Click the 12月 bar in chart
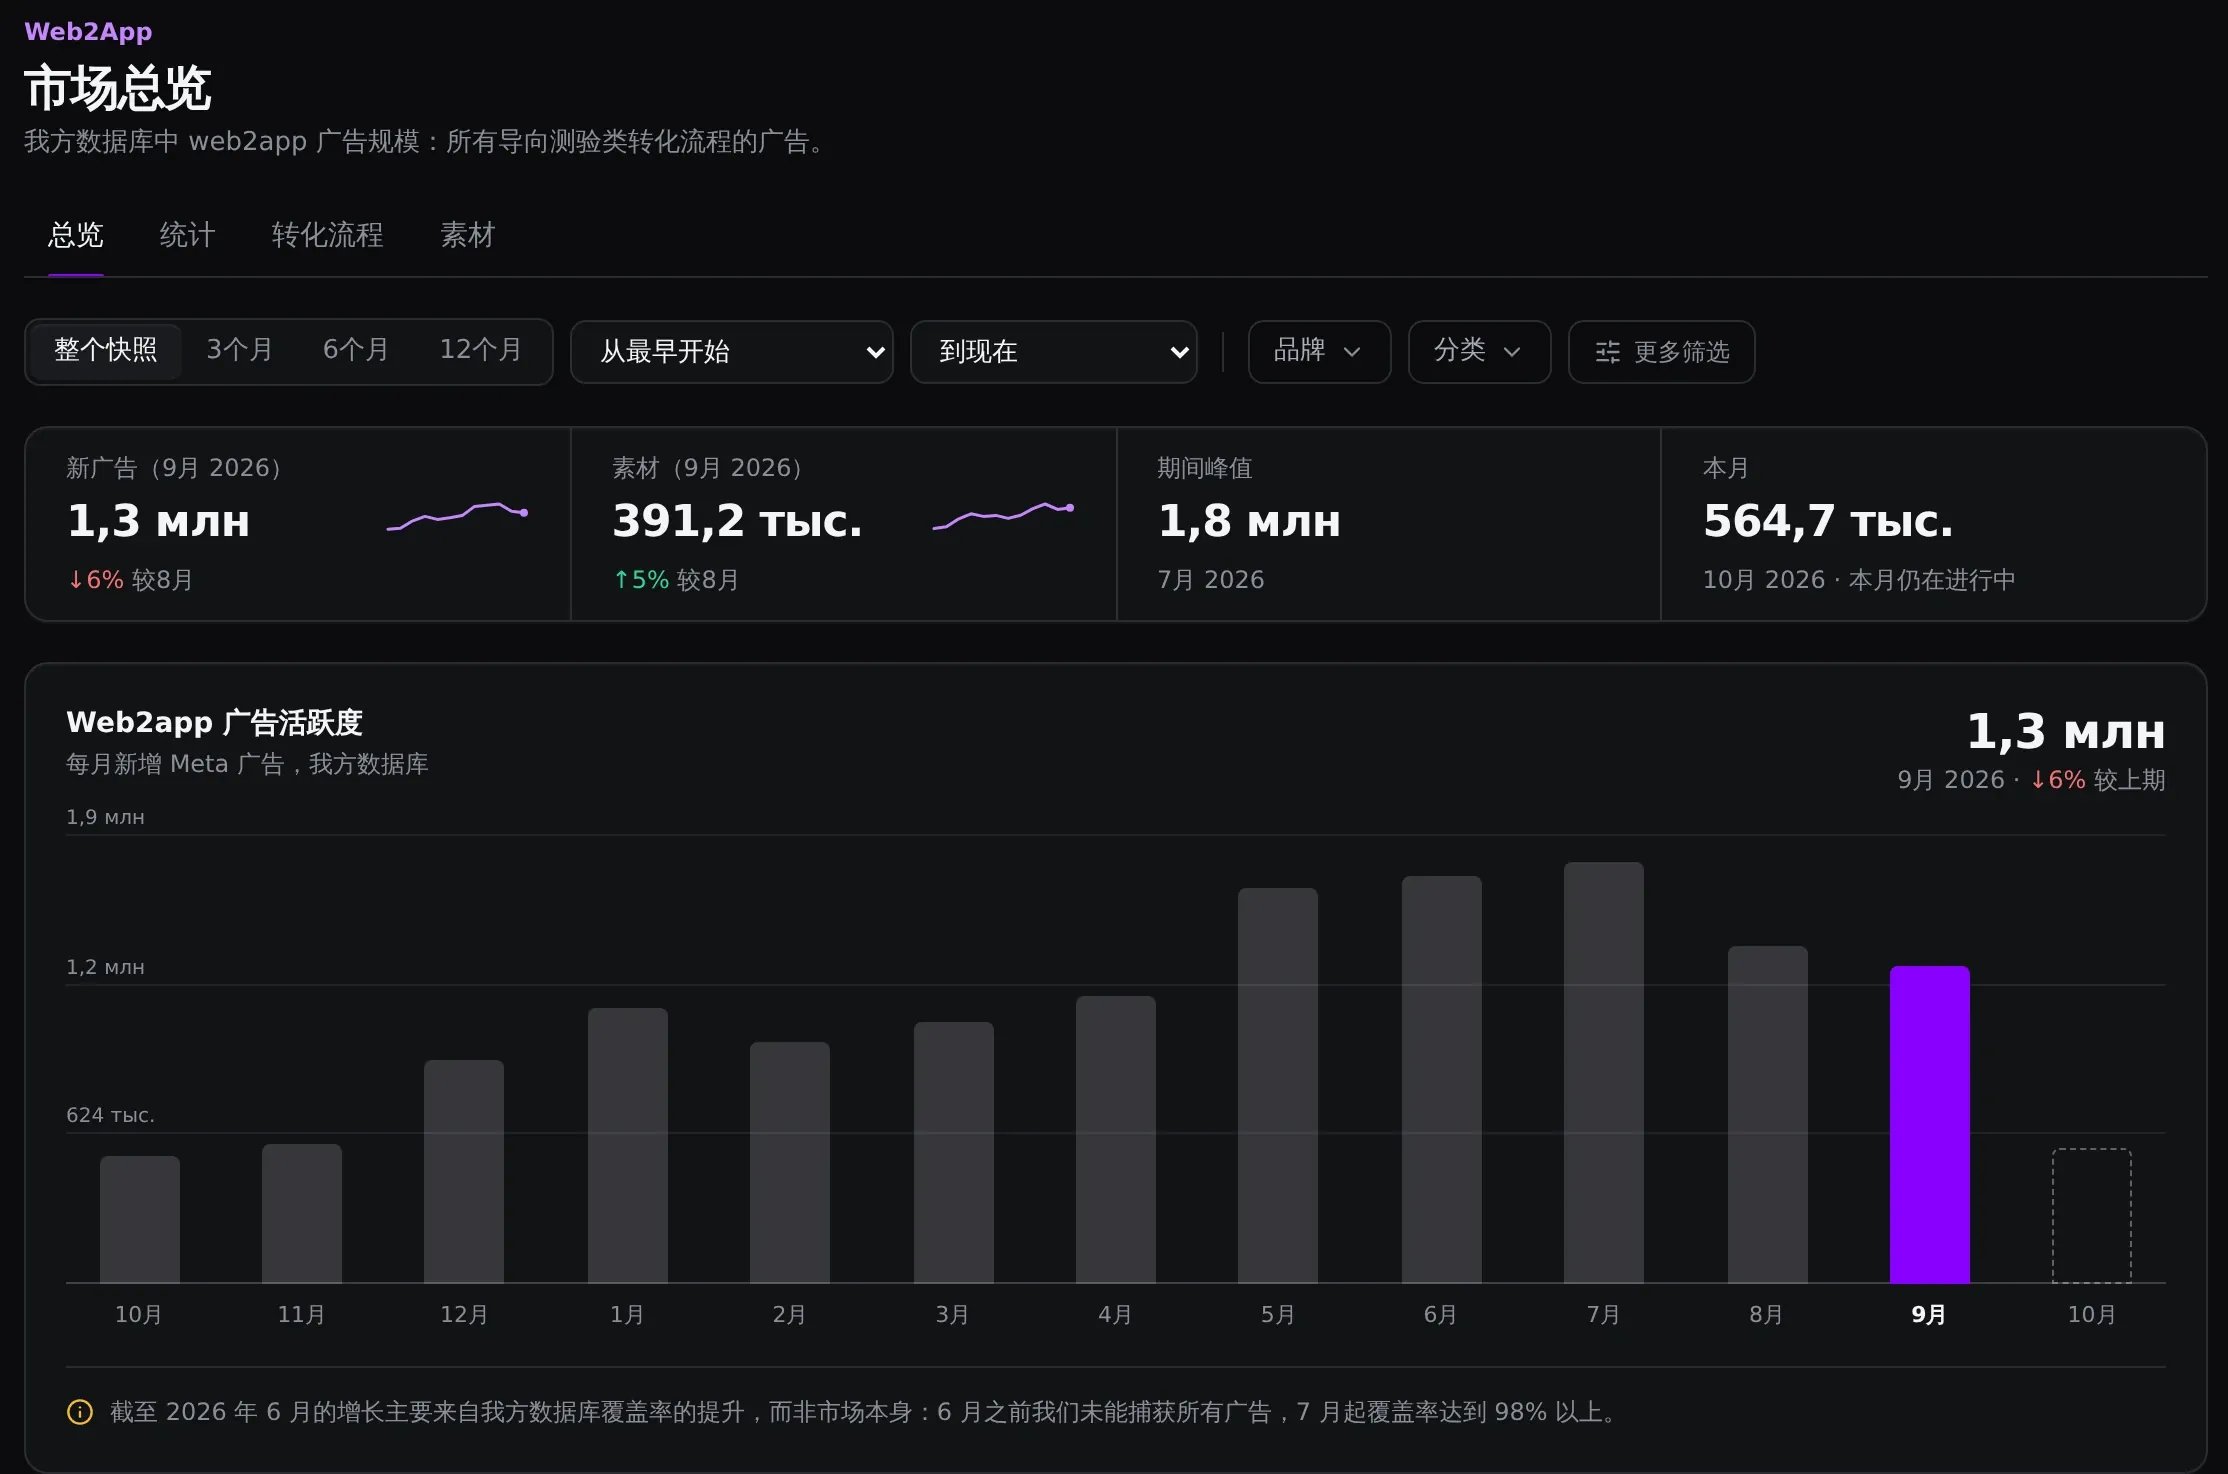 click(x=463, y=1171)
